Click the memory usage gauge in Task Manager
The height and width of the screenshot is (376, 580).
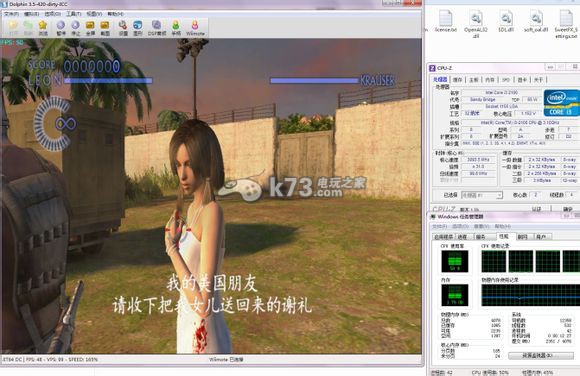[x=455, y=295]
